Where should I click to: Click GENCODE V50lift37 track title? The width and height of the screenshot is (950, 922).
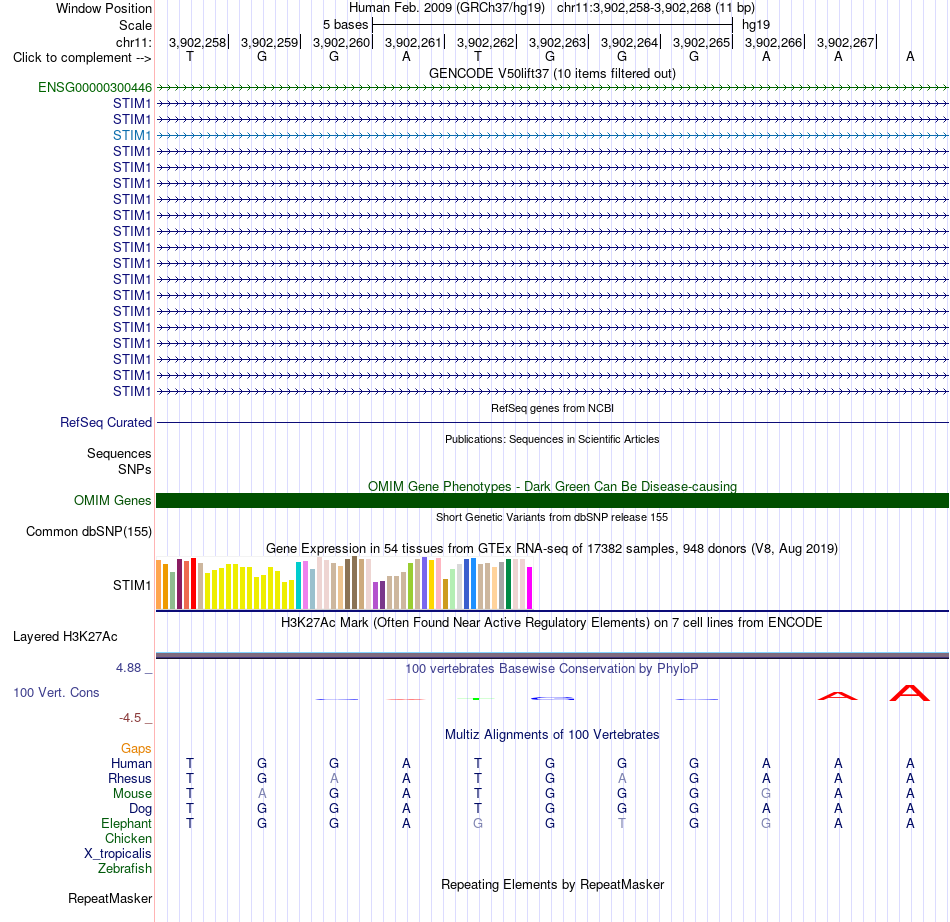click(552, 73)
